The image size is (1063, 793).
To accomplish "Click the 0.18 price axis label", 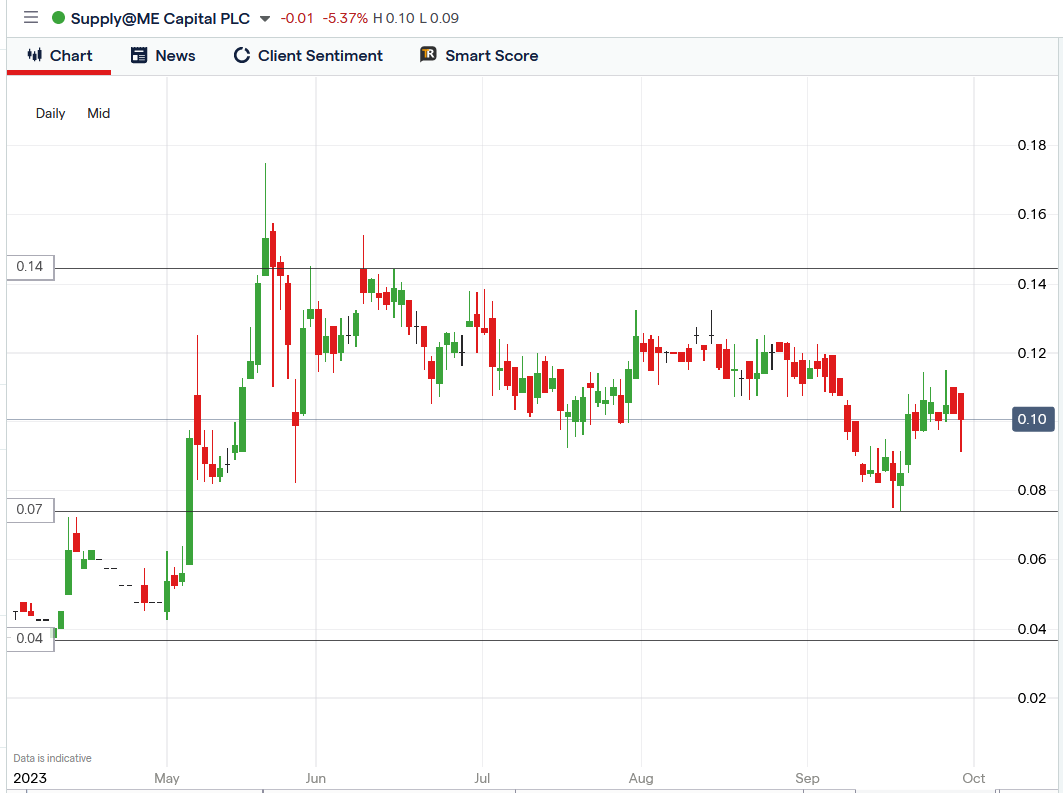I will [1031, 145].
